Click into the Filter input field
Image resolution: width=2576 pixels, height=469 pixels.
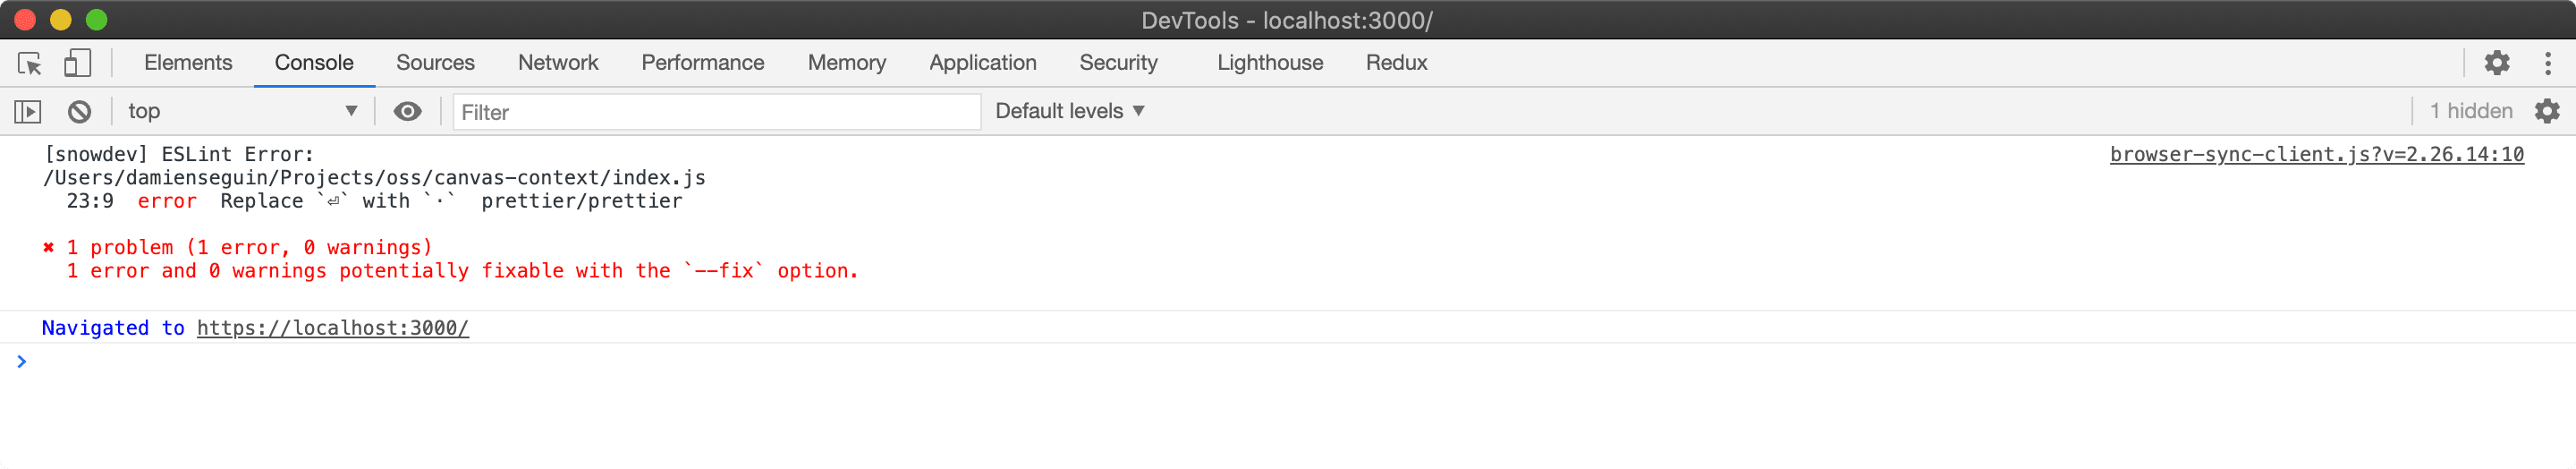coord(716,112)
